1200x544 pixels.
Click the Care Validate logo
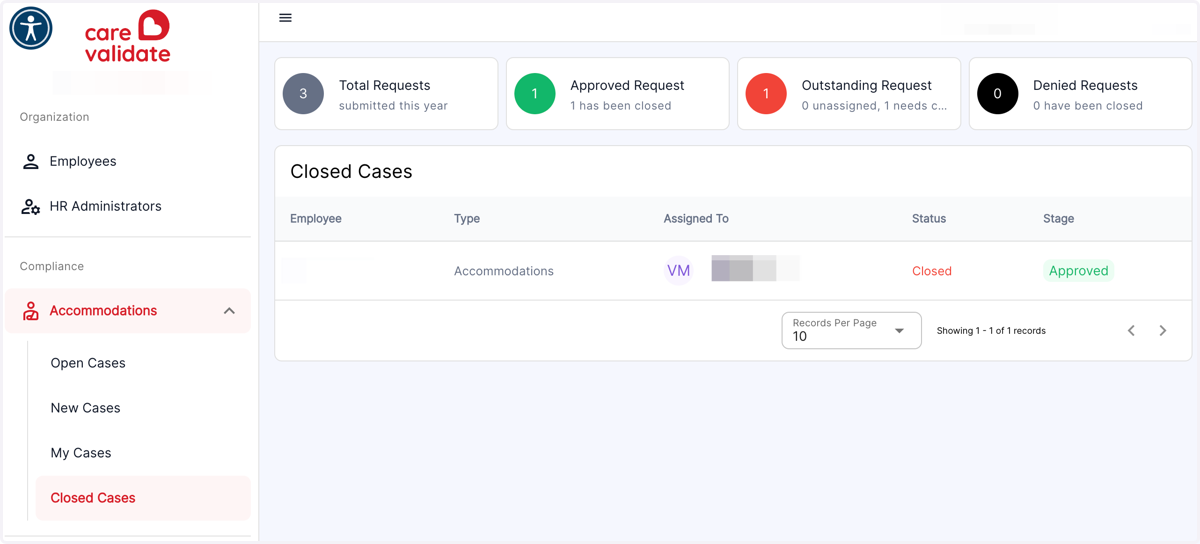[x=128, y=37]
